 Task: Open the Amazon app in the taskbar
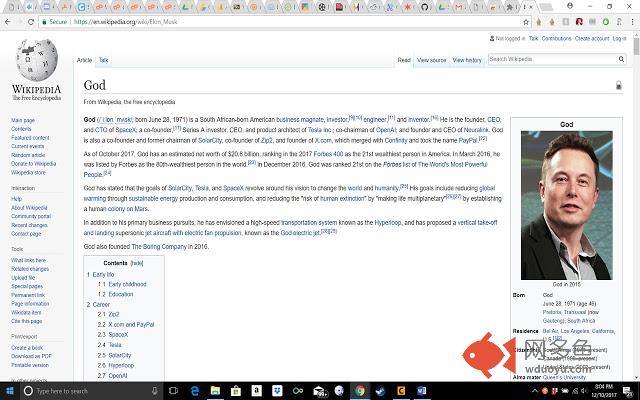[256, 391]
